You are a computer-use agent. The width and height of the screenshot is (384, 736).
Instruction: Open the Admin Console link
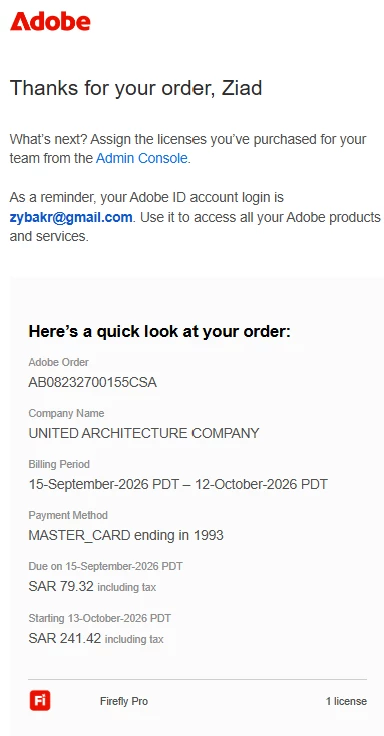click(141, 158)
